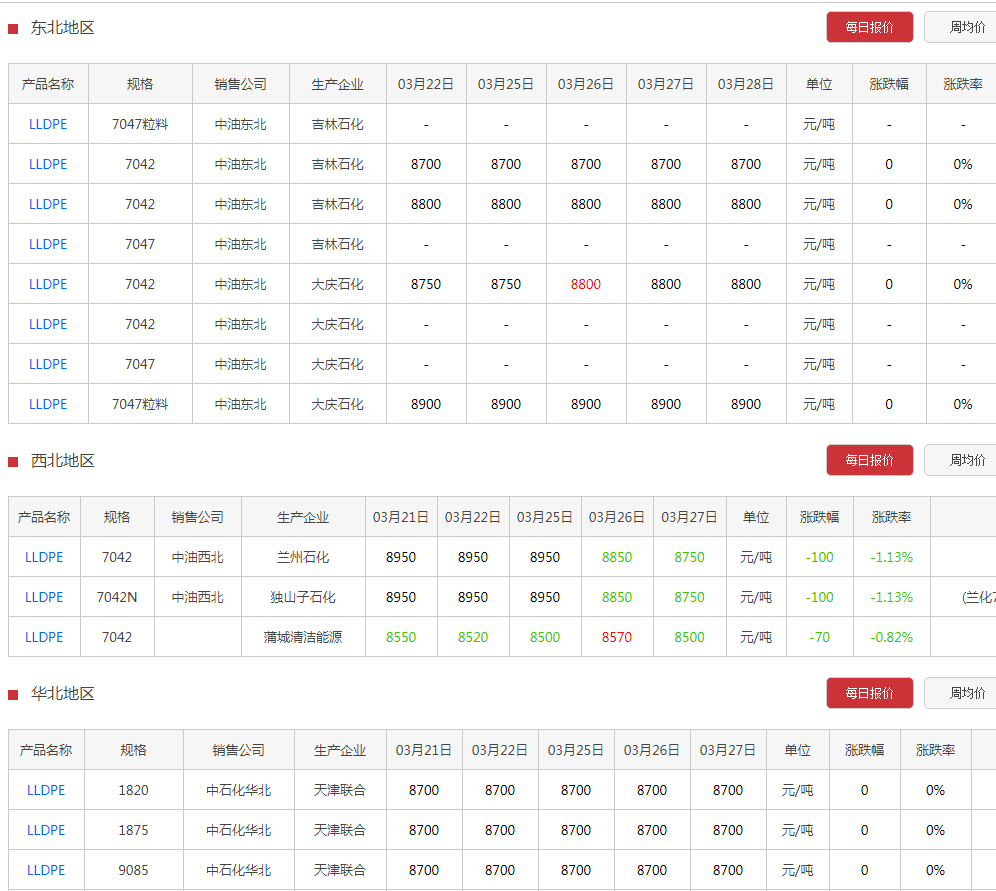Open LLDPE link in 1820 天津联合 row

tap(46, 791)
